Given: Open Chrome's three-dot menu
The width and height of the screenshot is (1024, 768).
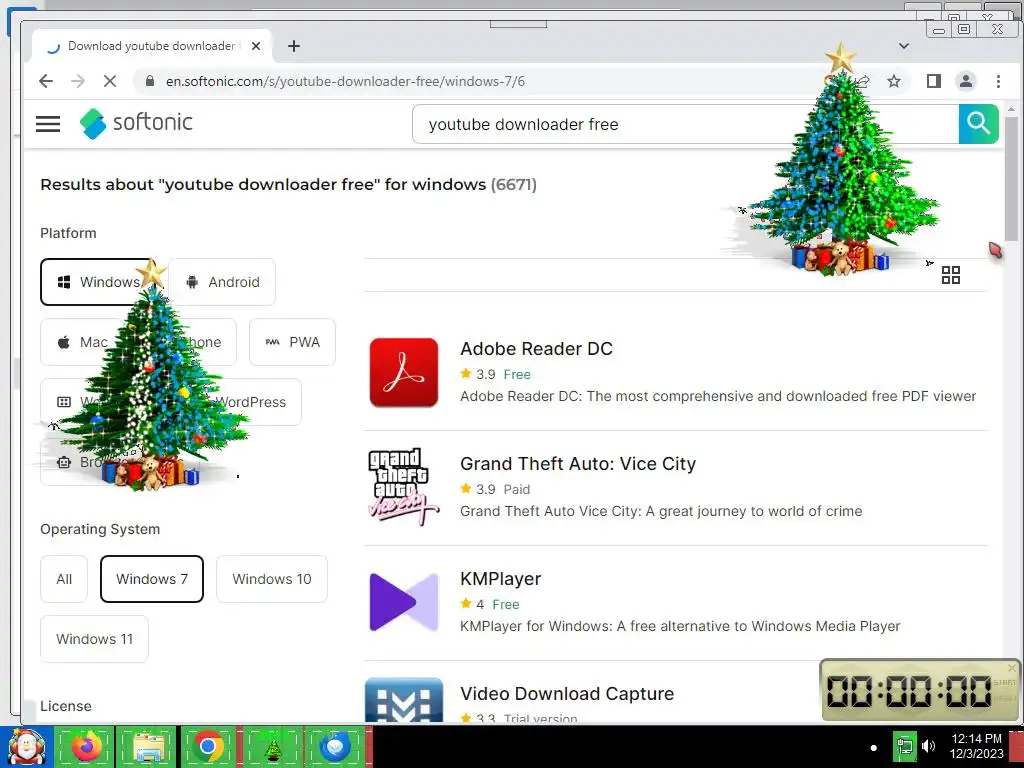Looking at the screenshot, I should (x=999, y=81).
